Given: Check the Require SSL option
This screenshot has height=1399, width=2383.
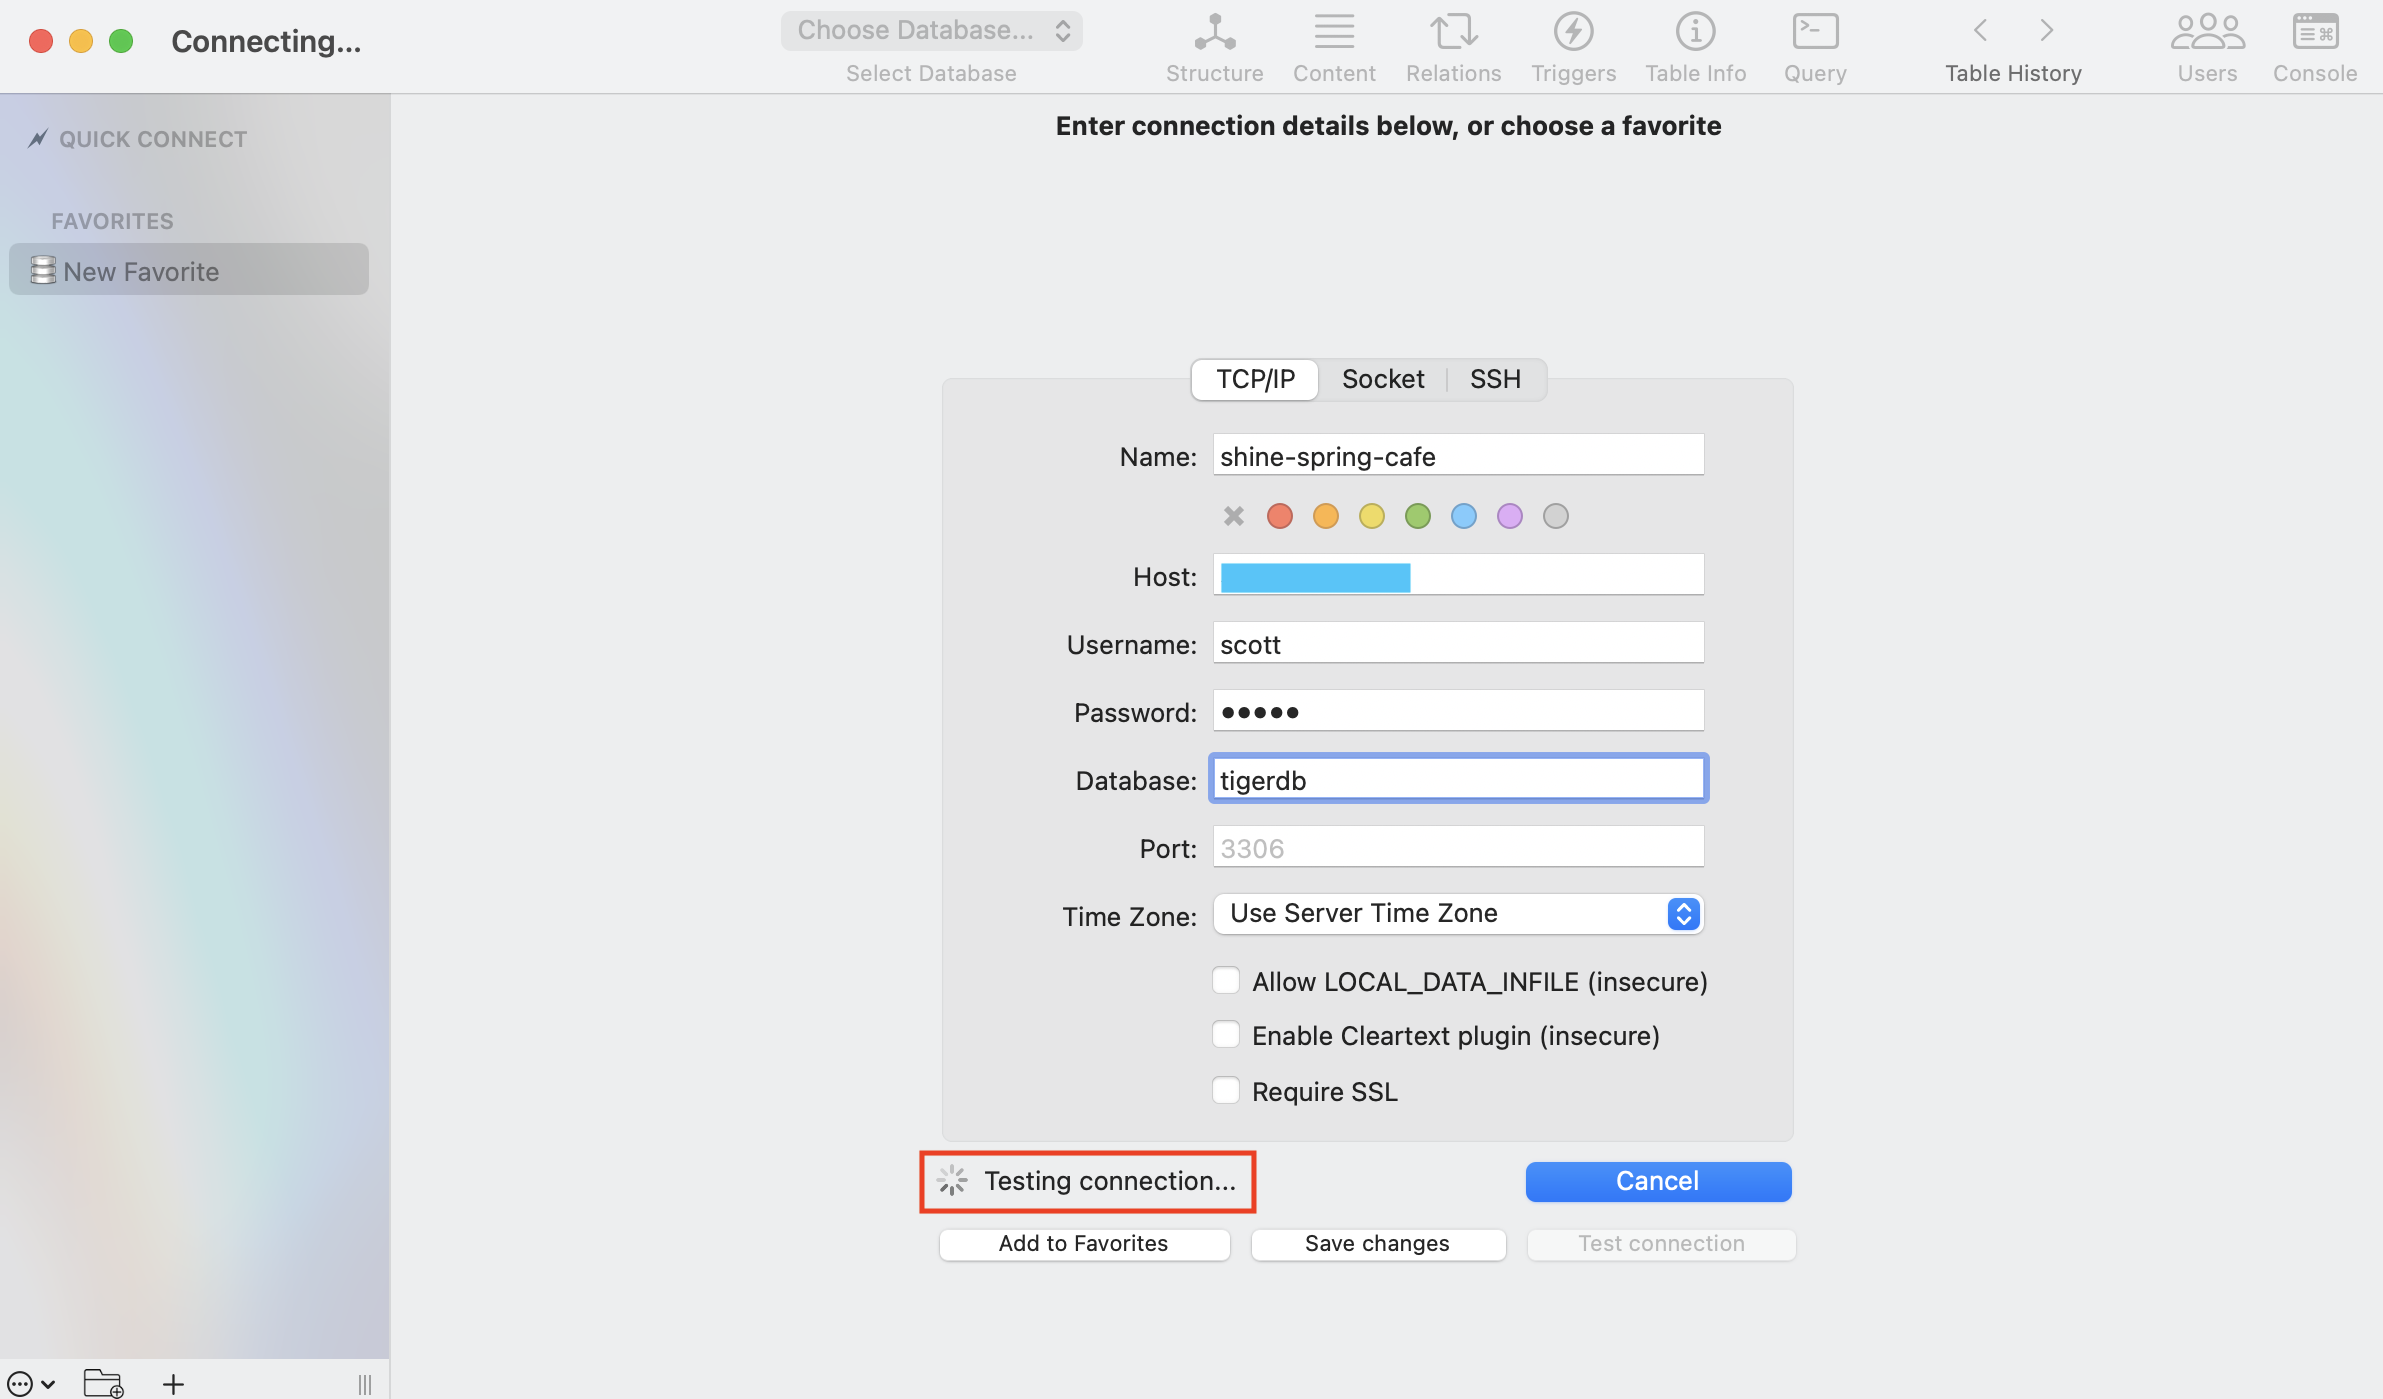Looking at the screenshot, I should click(x=1226, y=1090).
